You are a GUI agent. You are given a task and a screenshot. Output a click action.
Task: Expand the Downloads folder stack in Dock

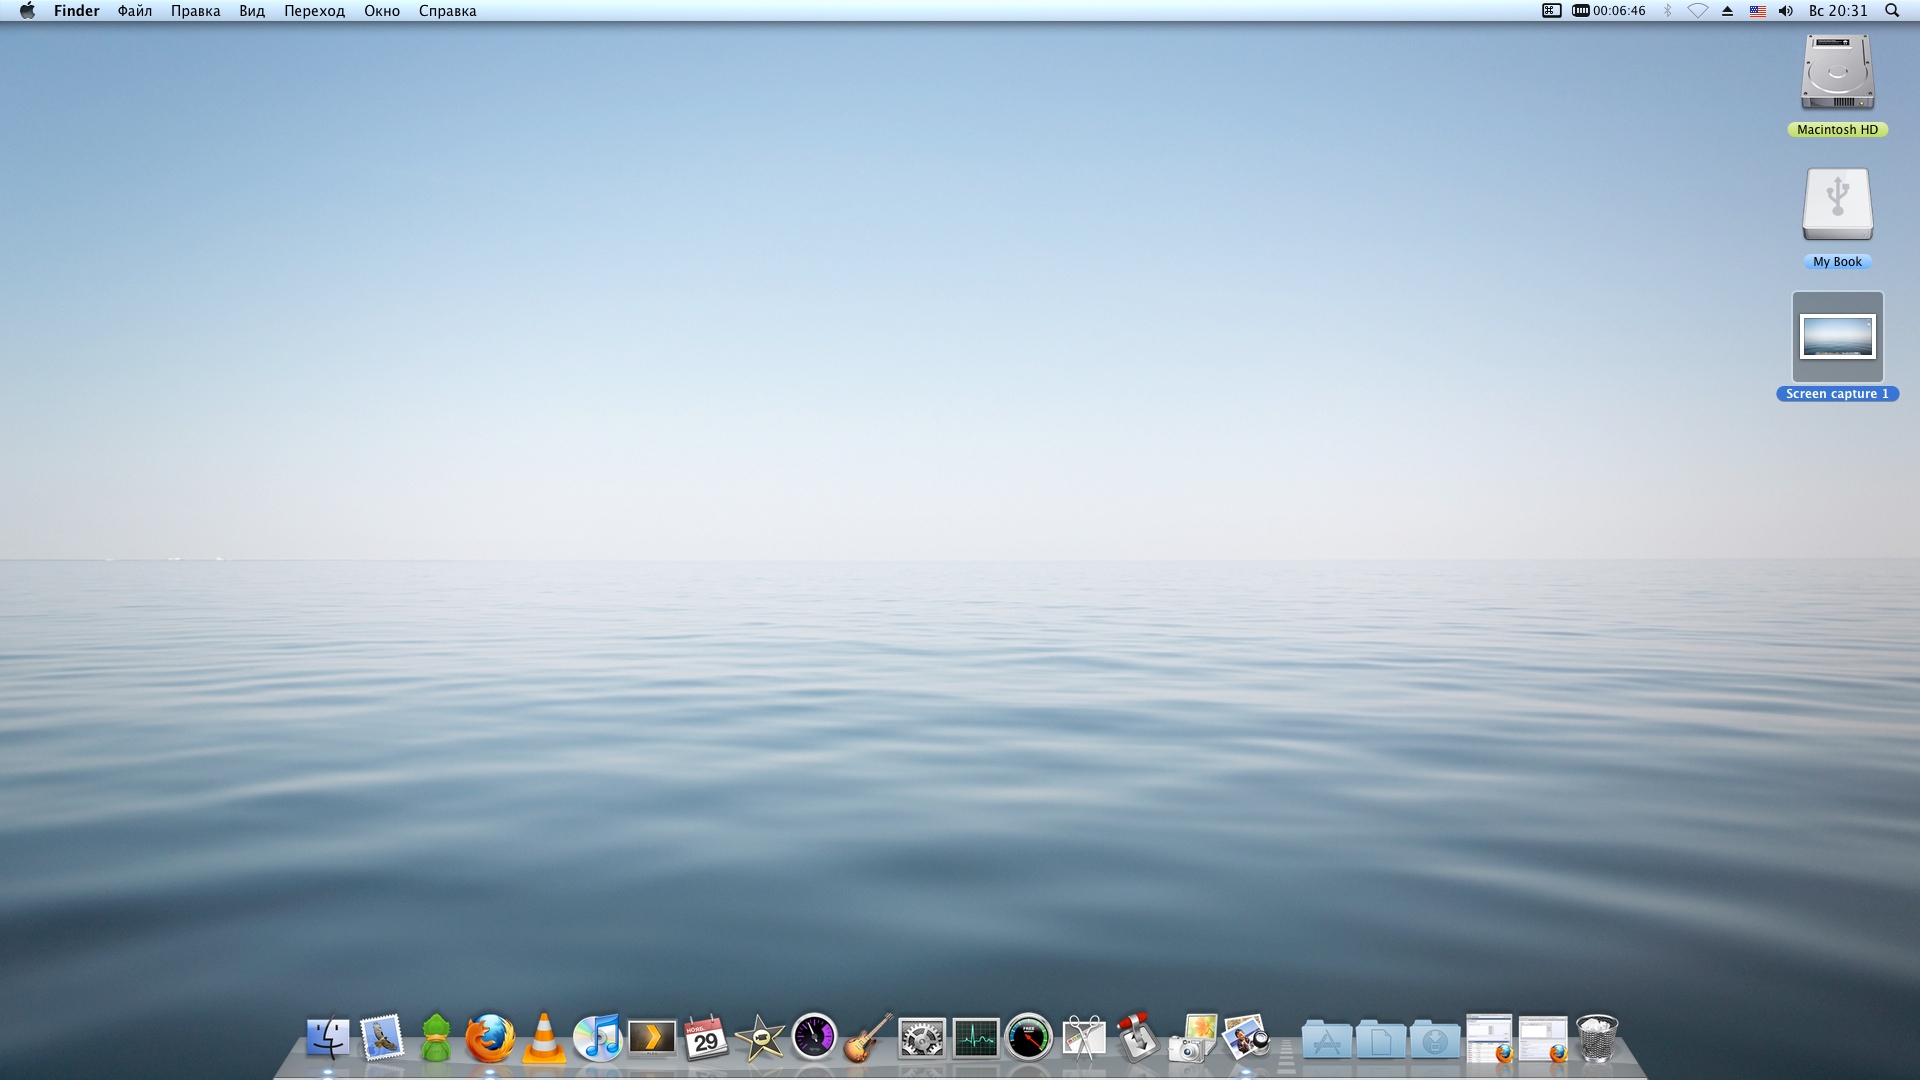pos(1435,1040)
